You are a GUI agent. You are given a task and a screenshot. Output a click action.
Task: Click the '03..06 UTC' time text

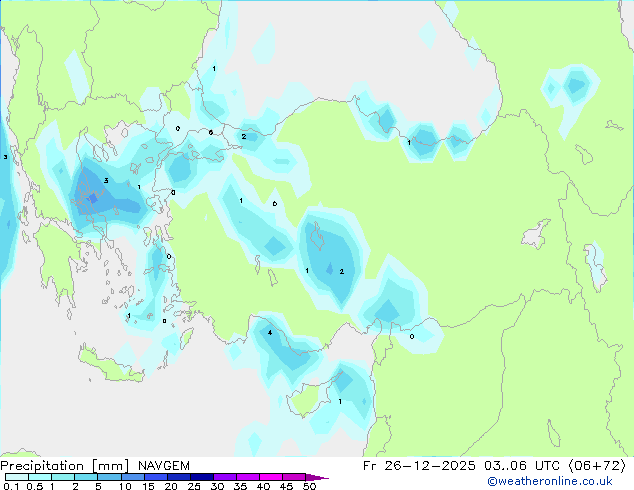(522, 466)
